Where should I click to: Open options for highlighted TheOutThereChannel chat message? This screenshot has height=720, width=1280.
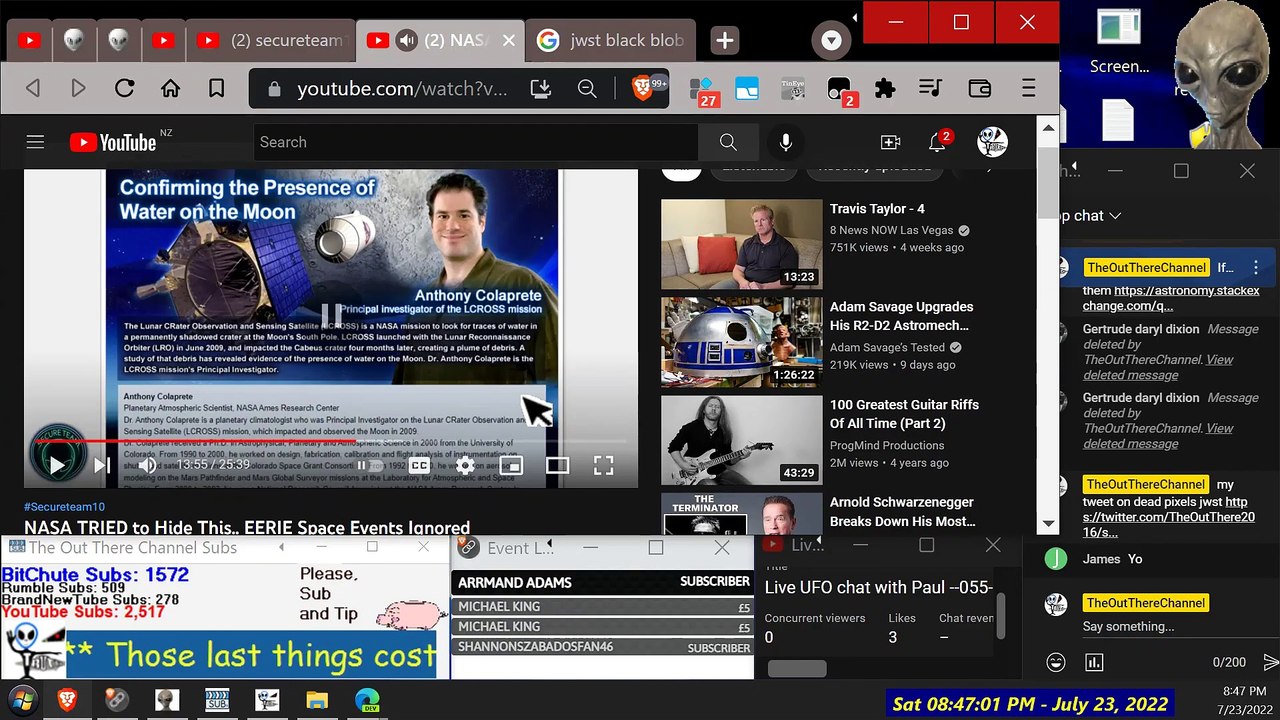1255,267
